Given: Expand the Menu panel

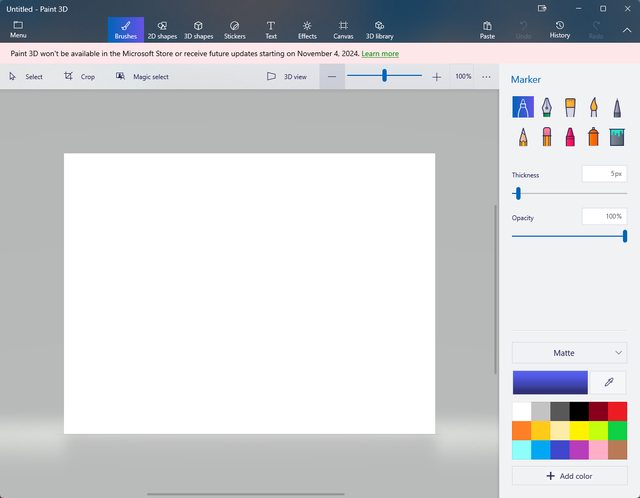Looking at the screenshot, I should [18, 29].
